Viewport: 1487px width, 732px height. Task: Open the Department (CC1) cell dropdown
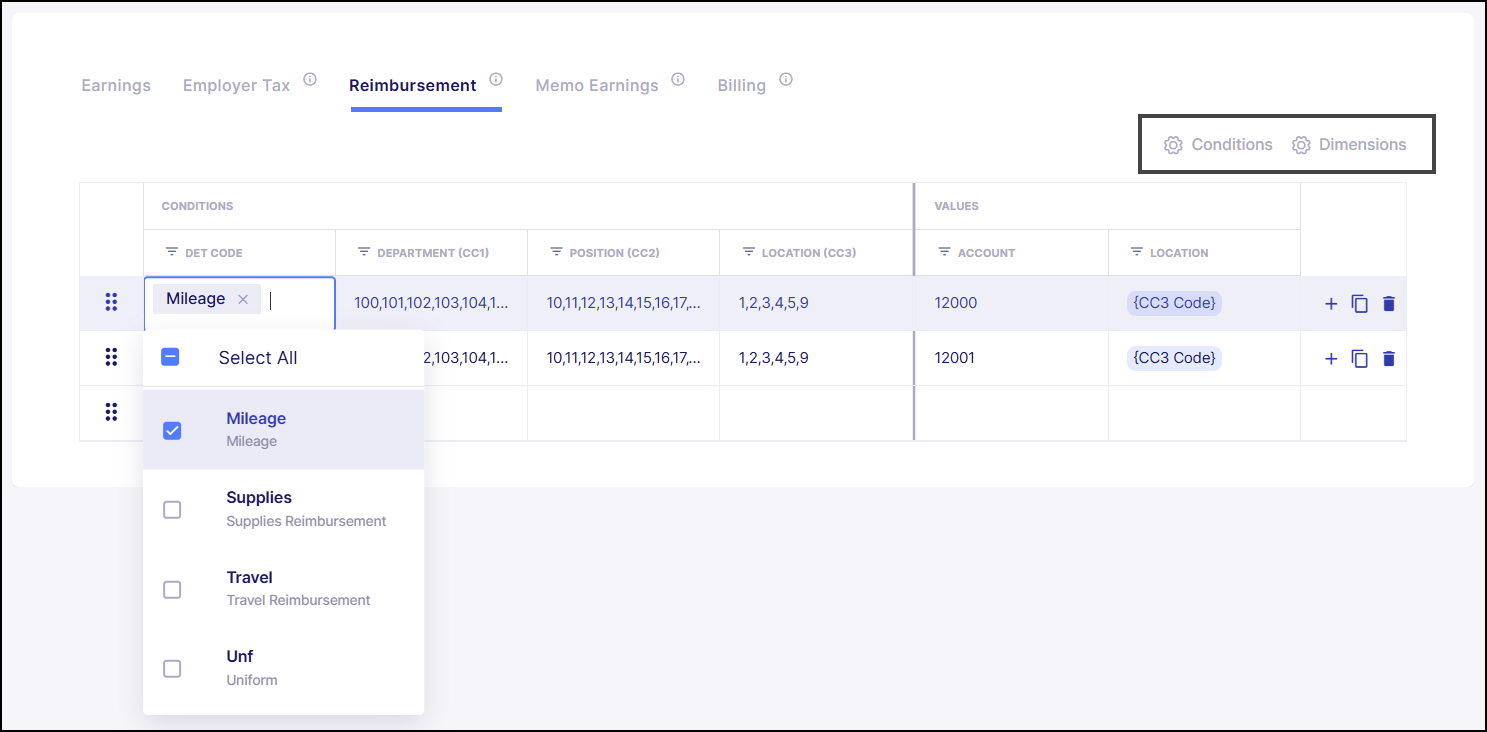[431, 302]
